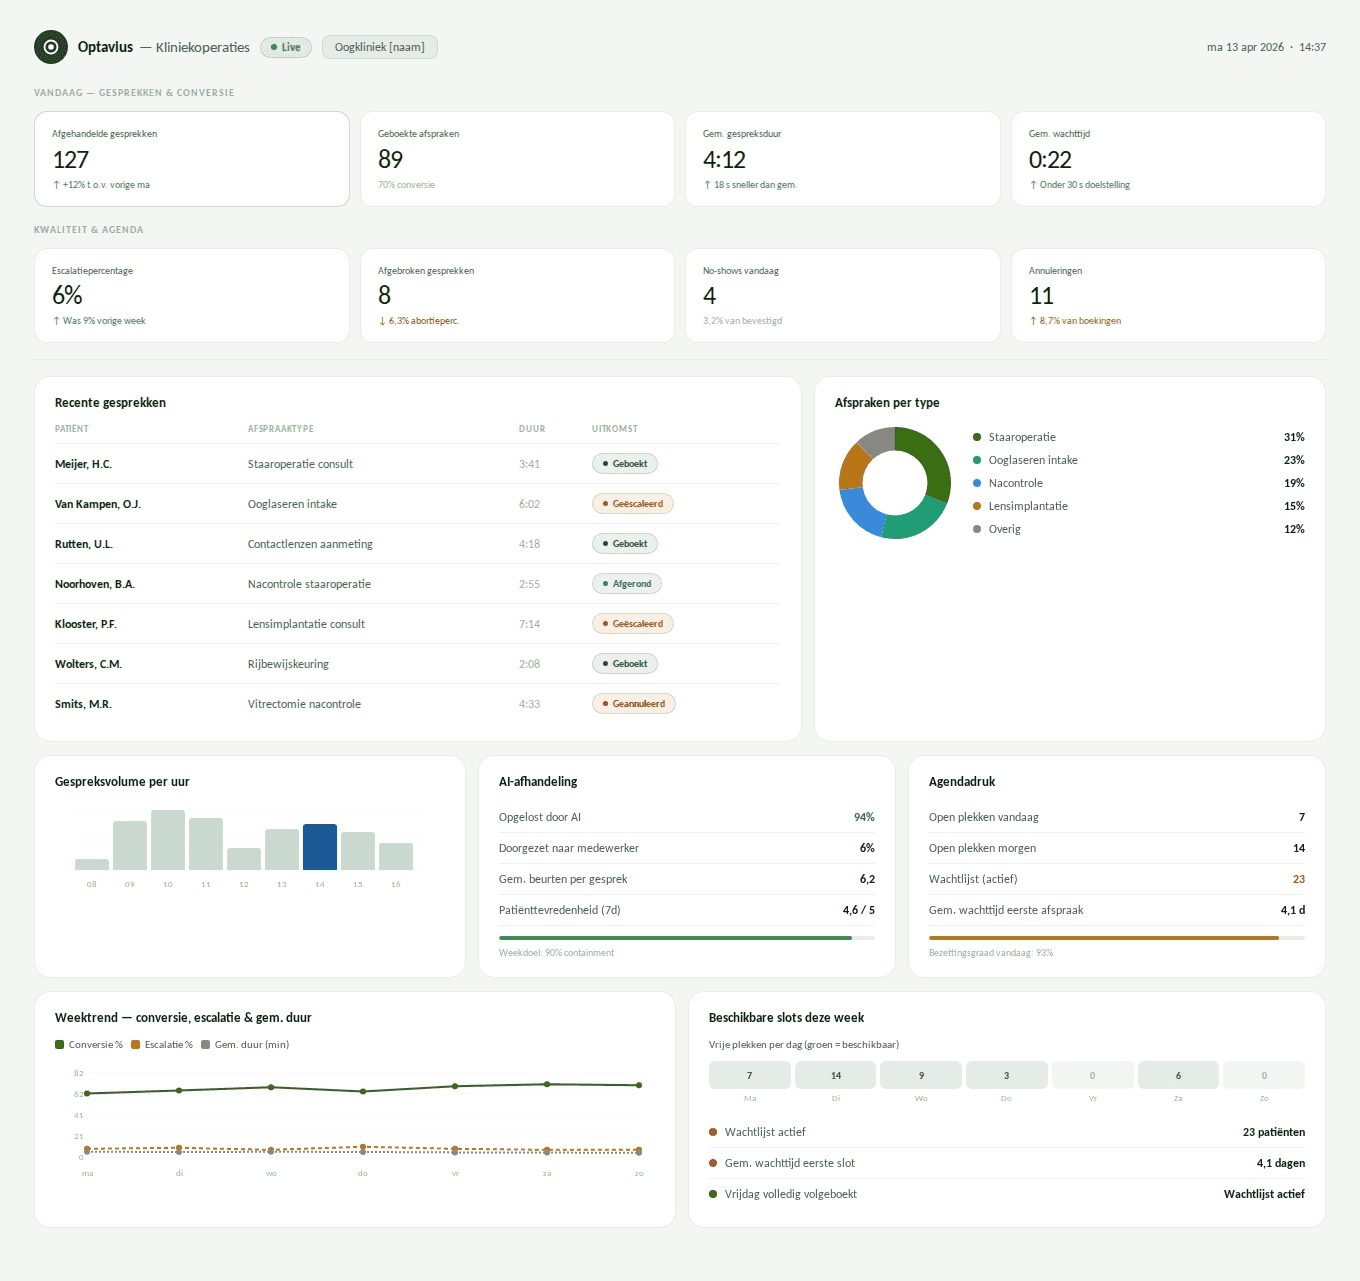Open the Geboekte afspraken card
Screen dimensions: 1360x1281
(517, 159)
